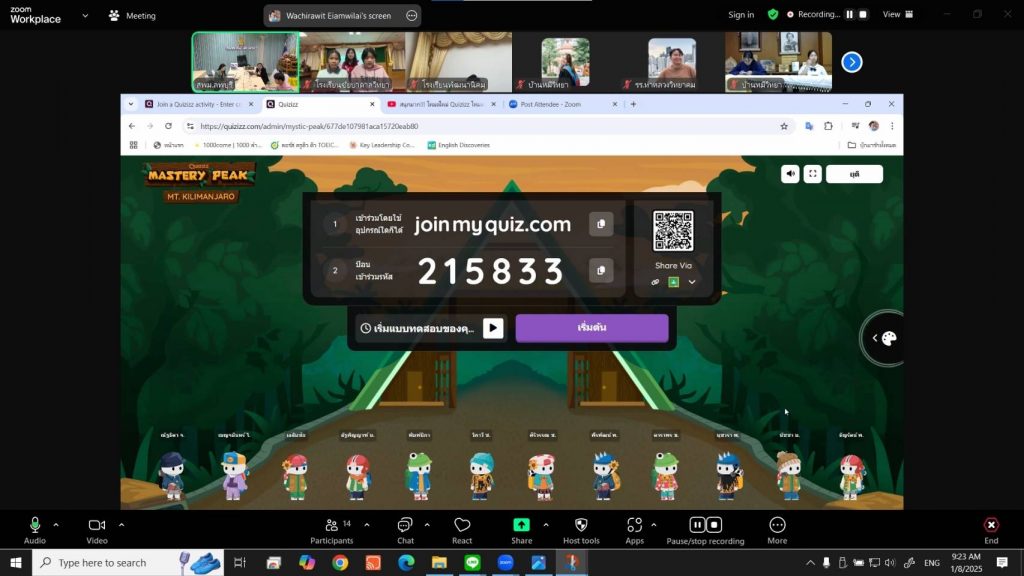Click the Quizizz share link chain icon

[655, 282]
